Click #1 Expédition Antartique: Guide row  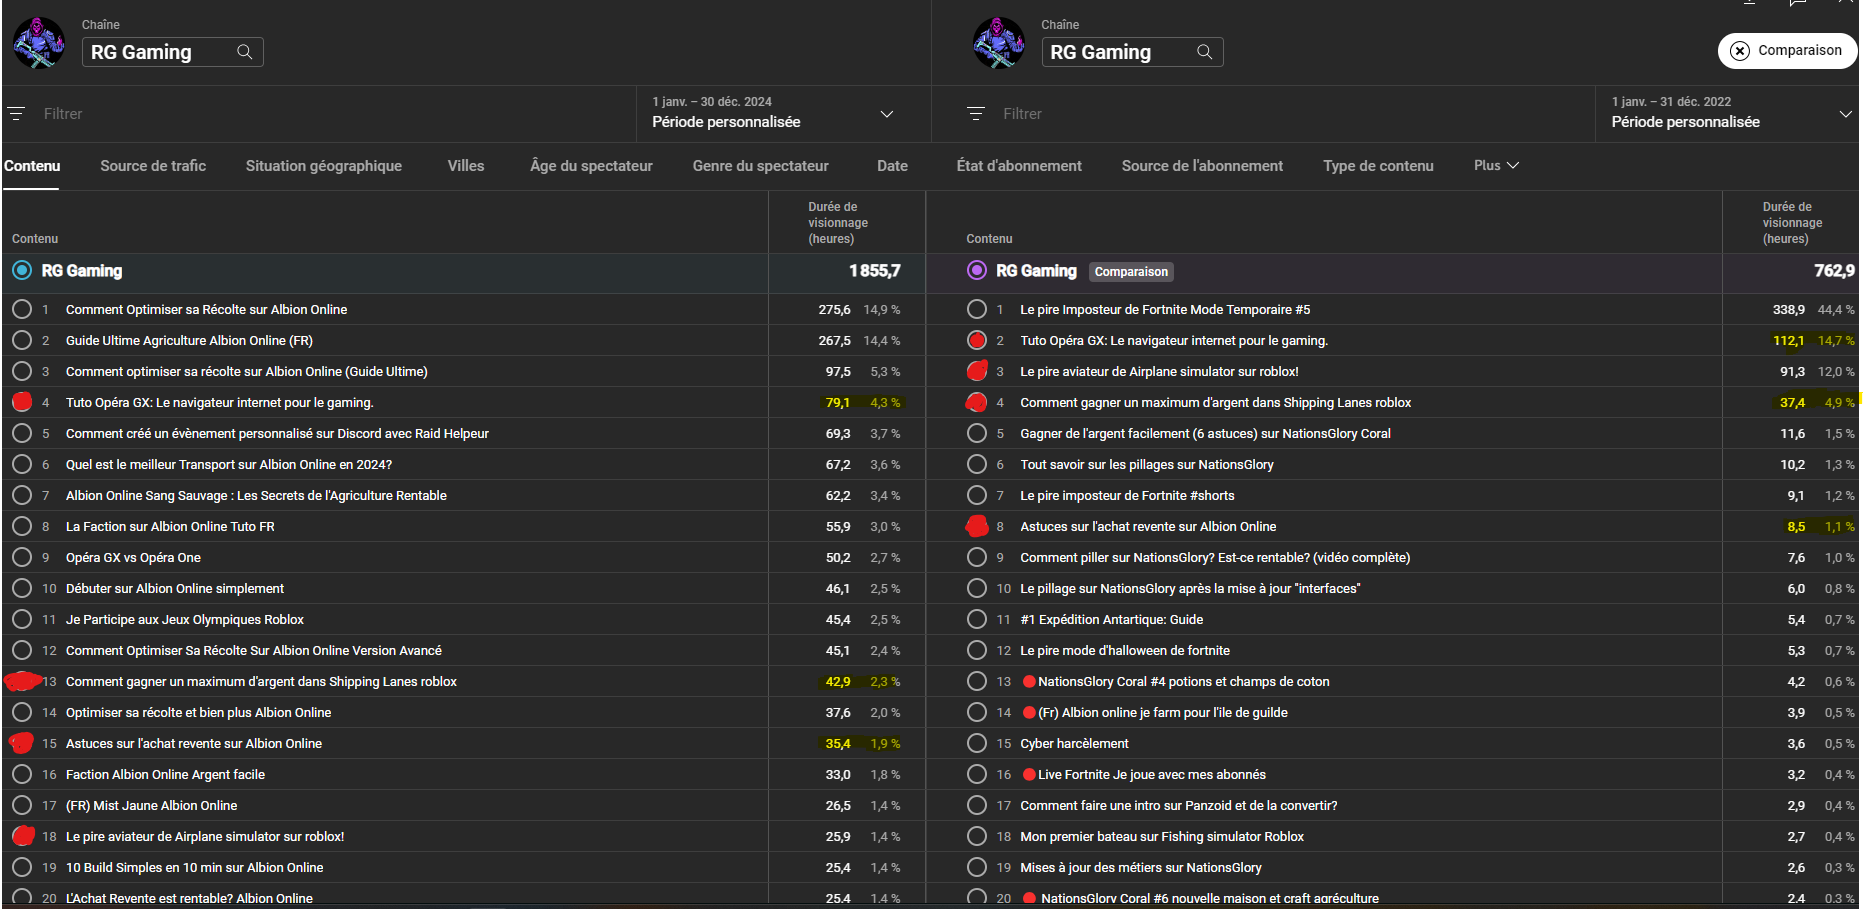(1111, 620)
